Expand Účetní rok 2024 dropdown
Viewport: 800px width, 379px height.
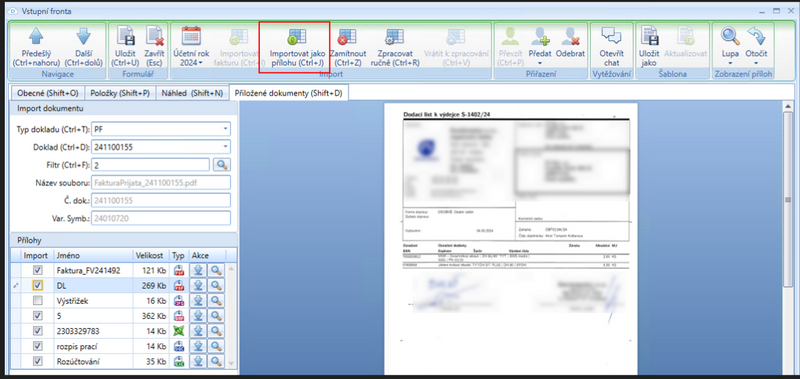coord(191,46)
